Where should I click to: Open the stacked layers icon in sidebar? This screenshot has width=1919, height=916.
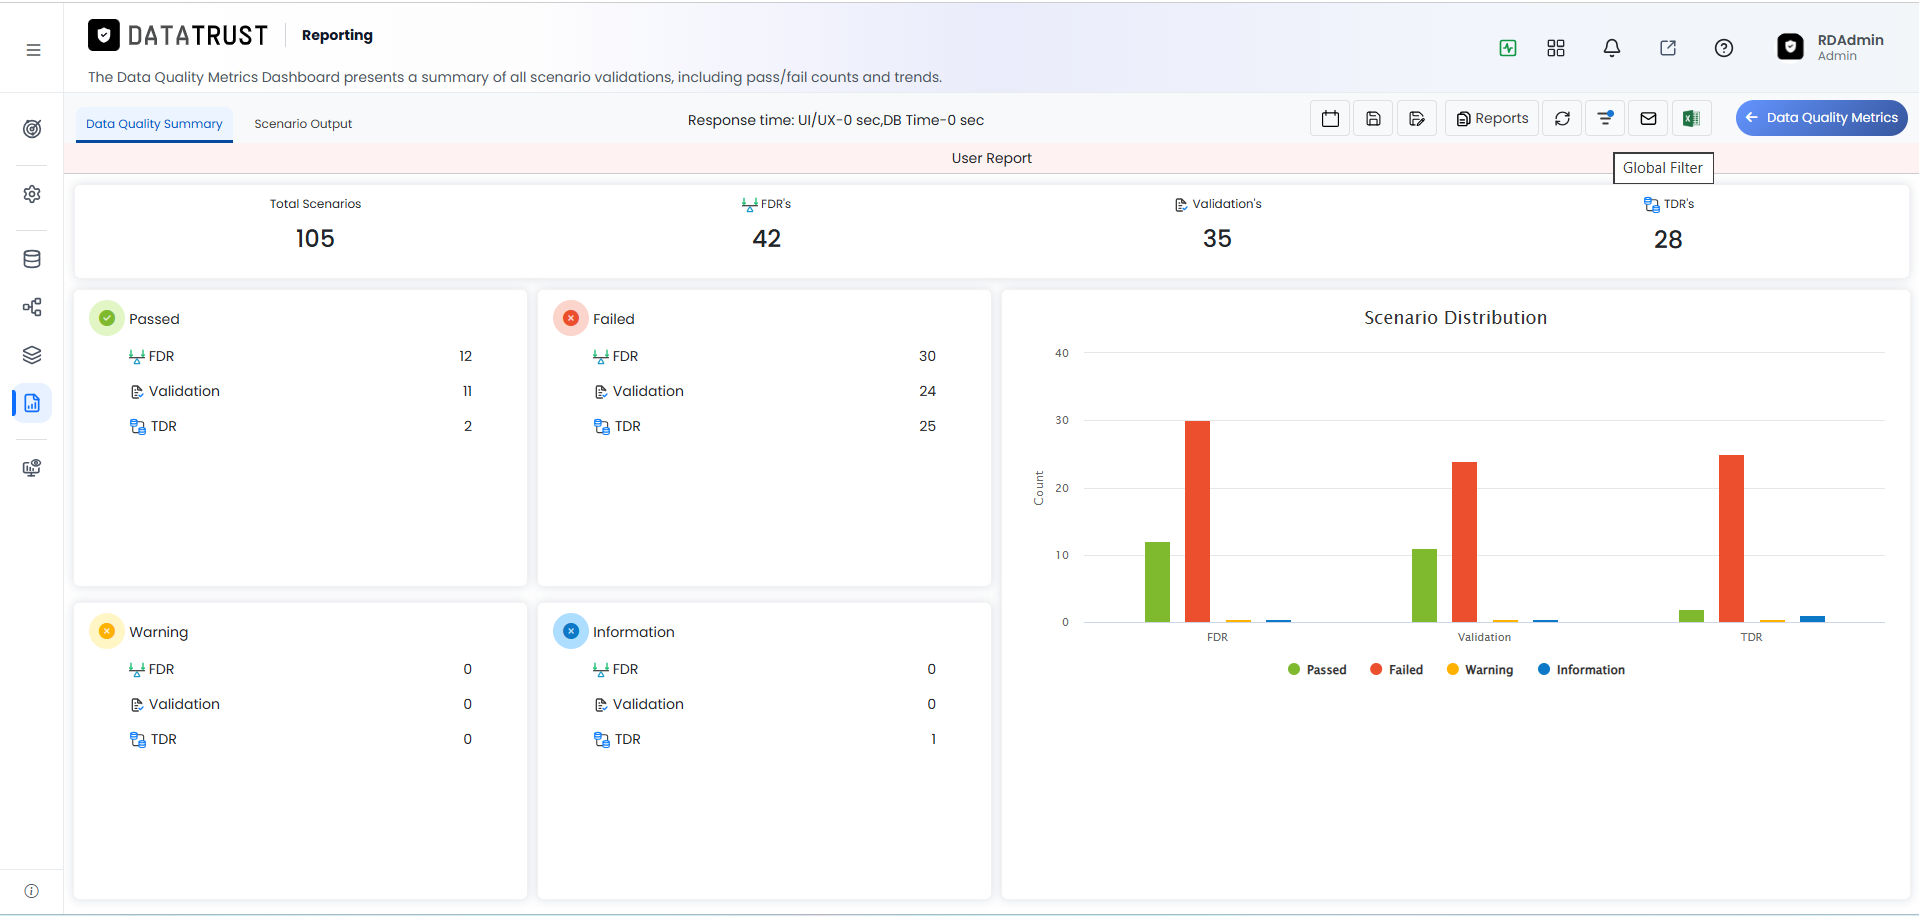(x=32, y=355)
